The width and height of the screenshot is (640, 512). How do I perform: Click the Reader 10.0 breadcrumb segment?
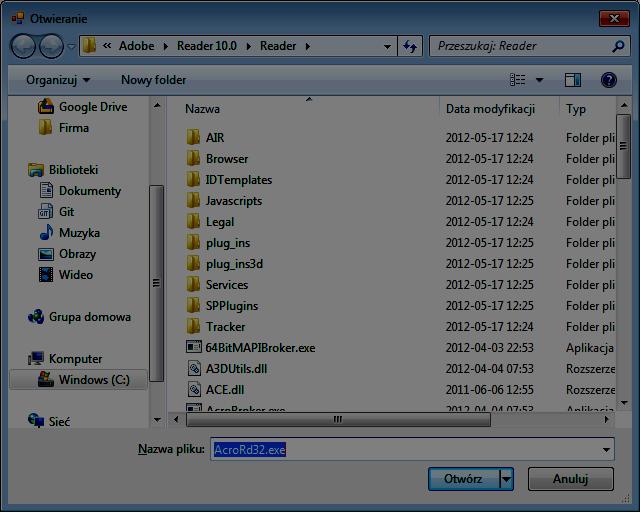pos(207,46)
